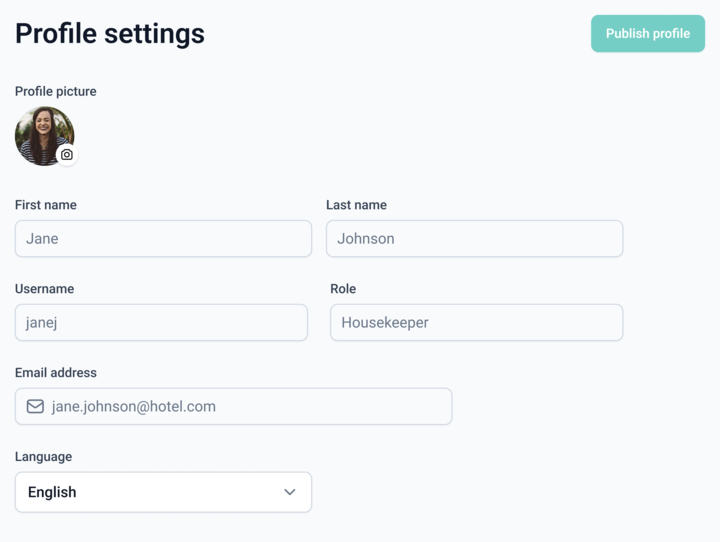
Task: Focus the Username field showing janej
Action: click(161, 323)
